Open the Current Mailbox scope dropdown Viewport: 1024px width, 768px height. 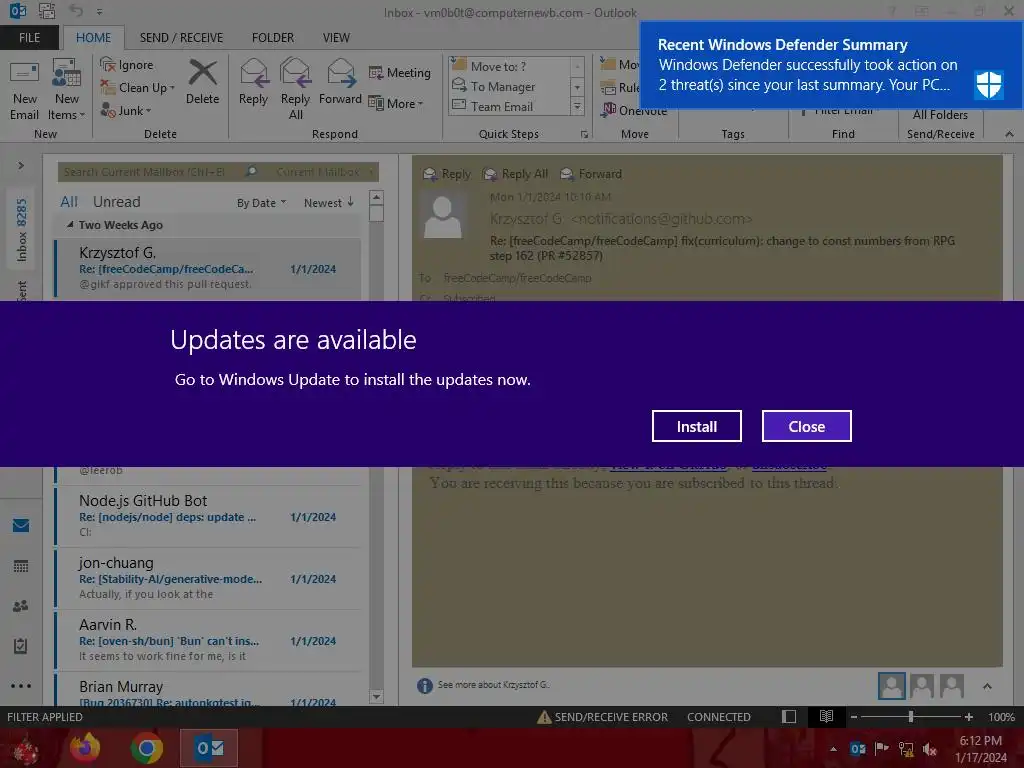[x=325, y=172]
